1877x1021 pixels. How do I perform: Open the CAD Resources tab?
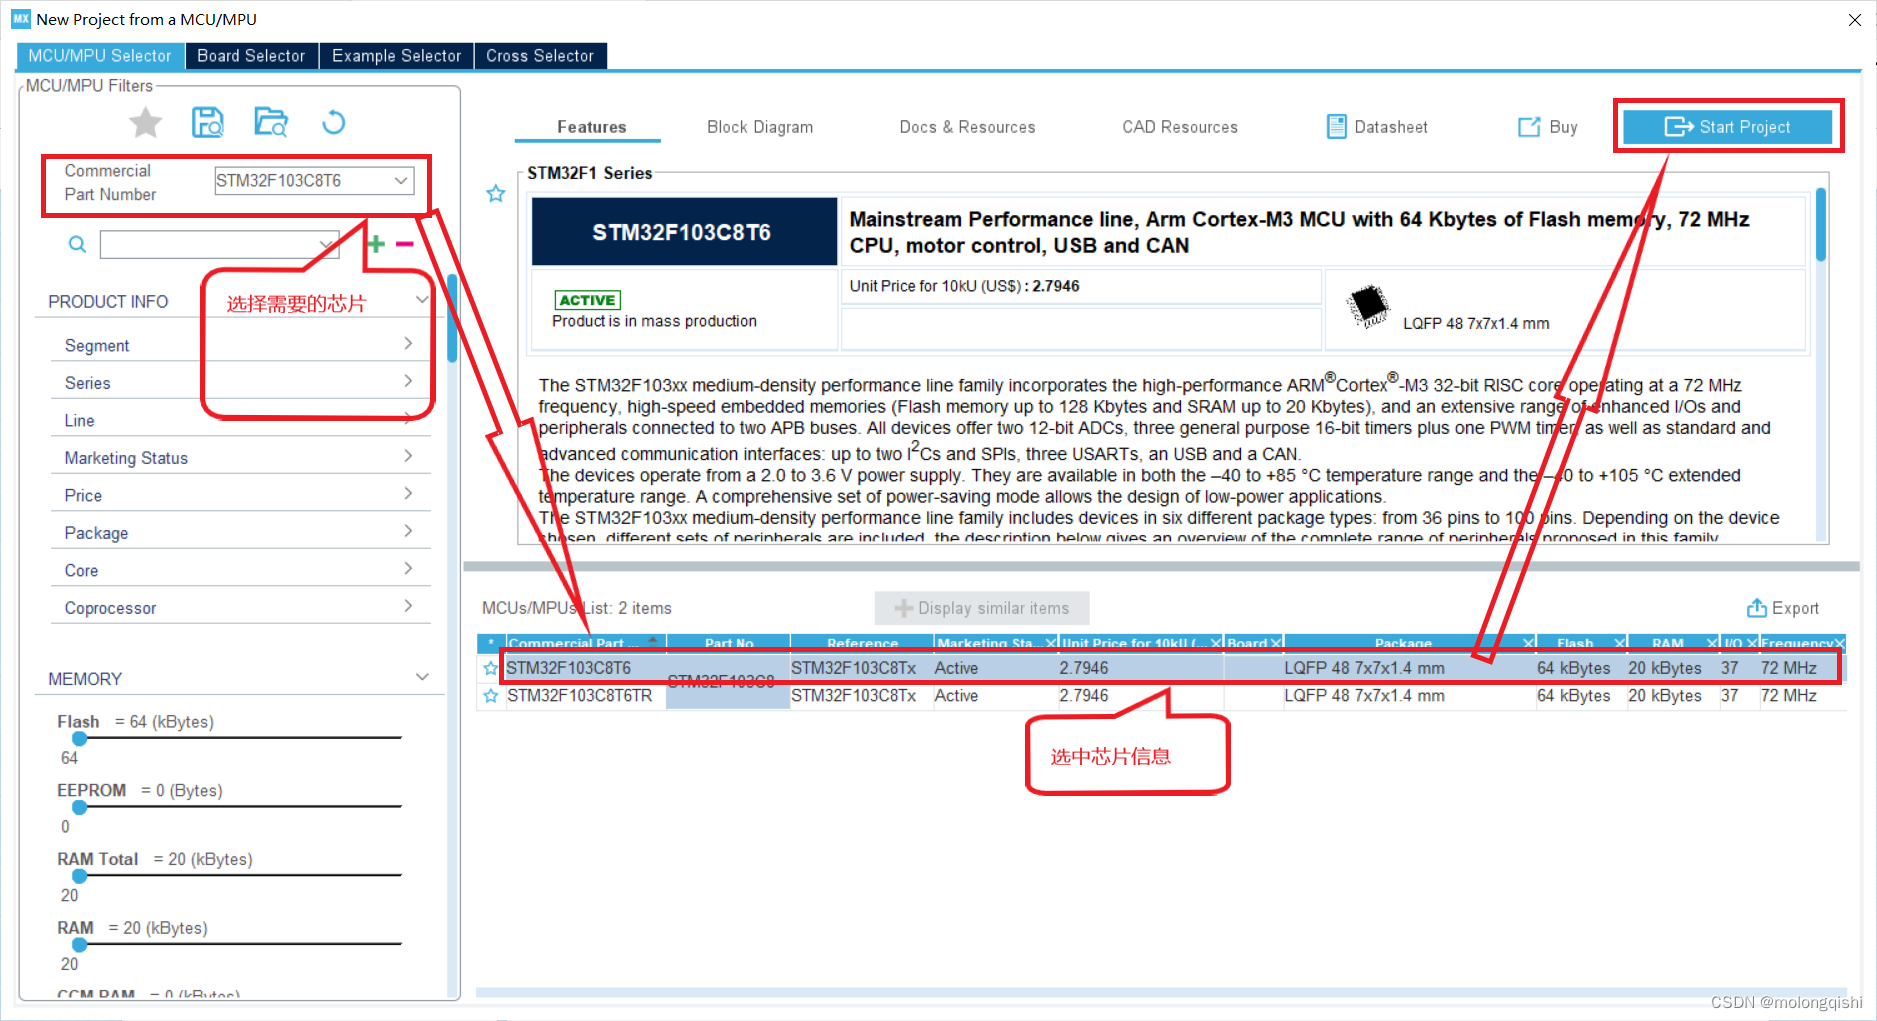1180,127
